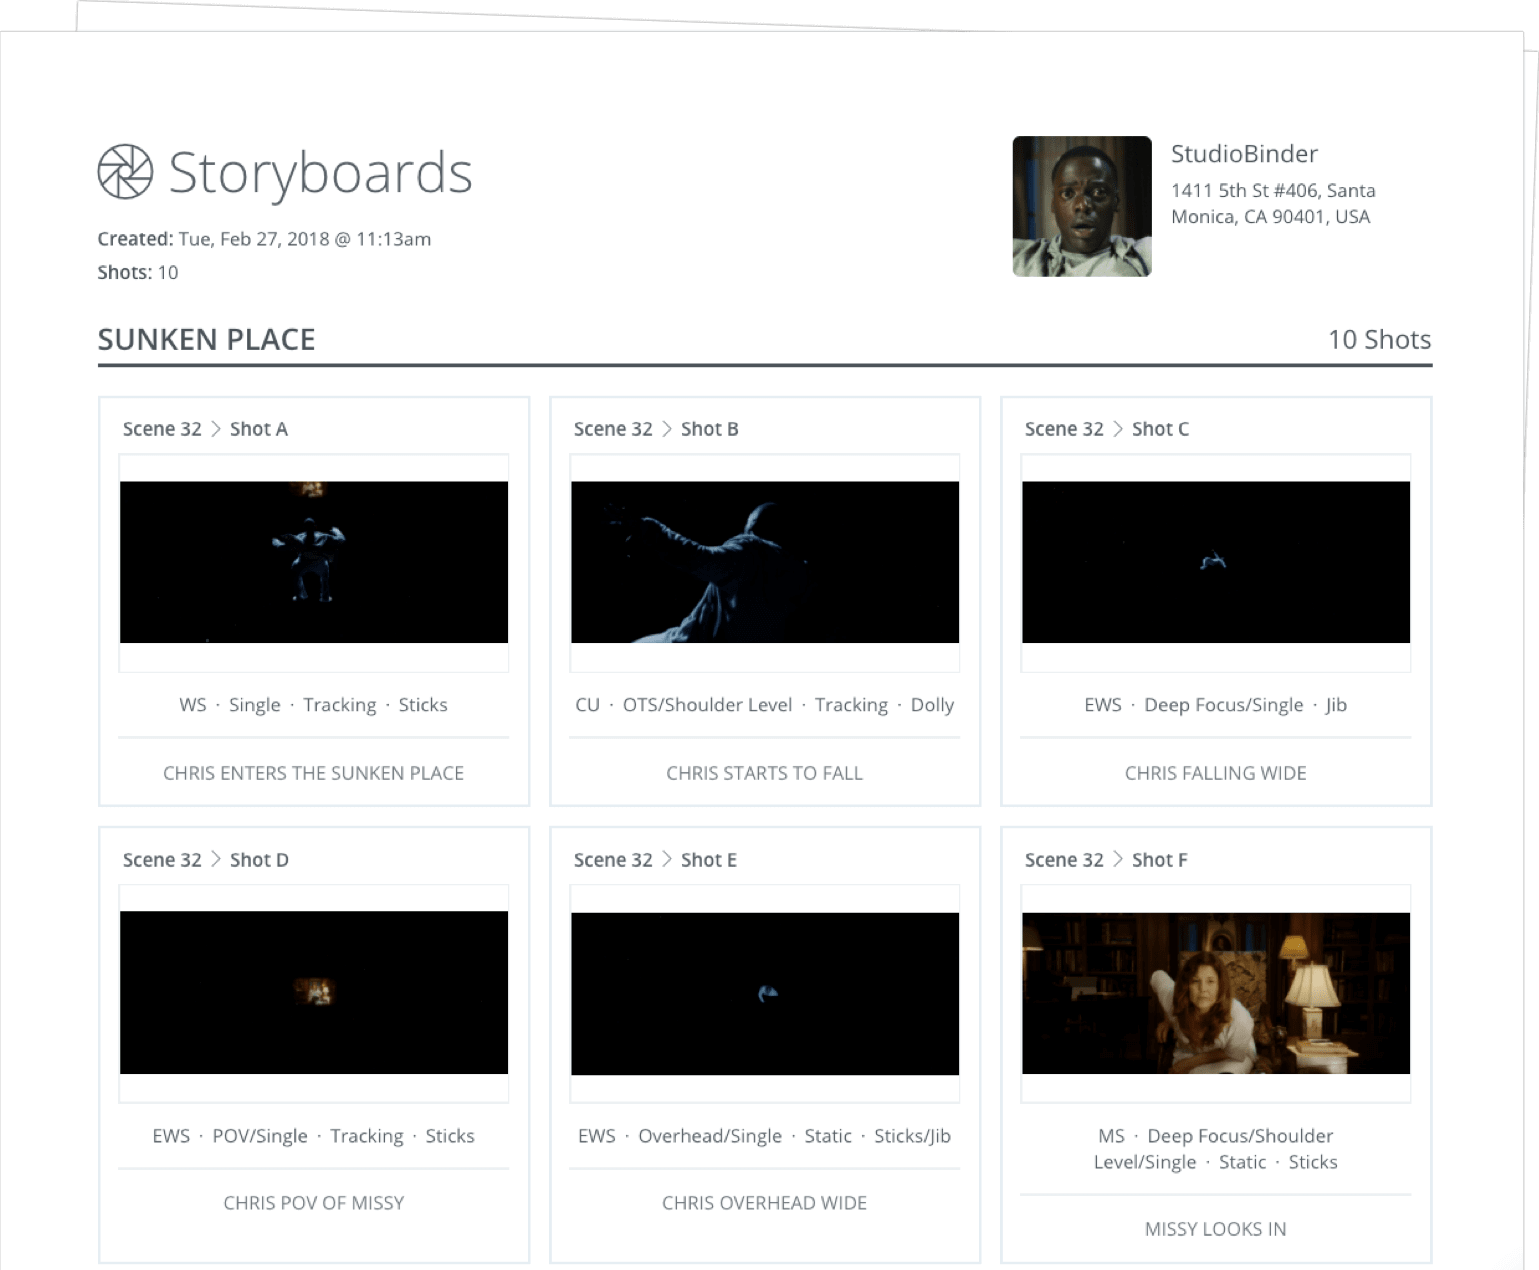Image resolution: width=1539 pixels, height=1270 pixels.
Task: Click the Created date line
Action: [264, 239]
